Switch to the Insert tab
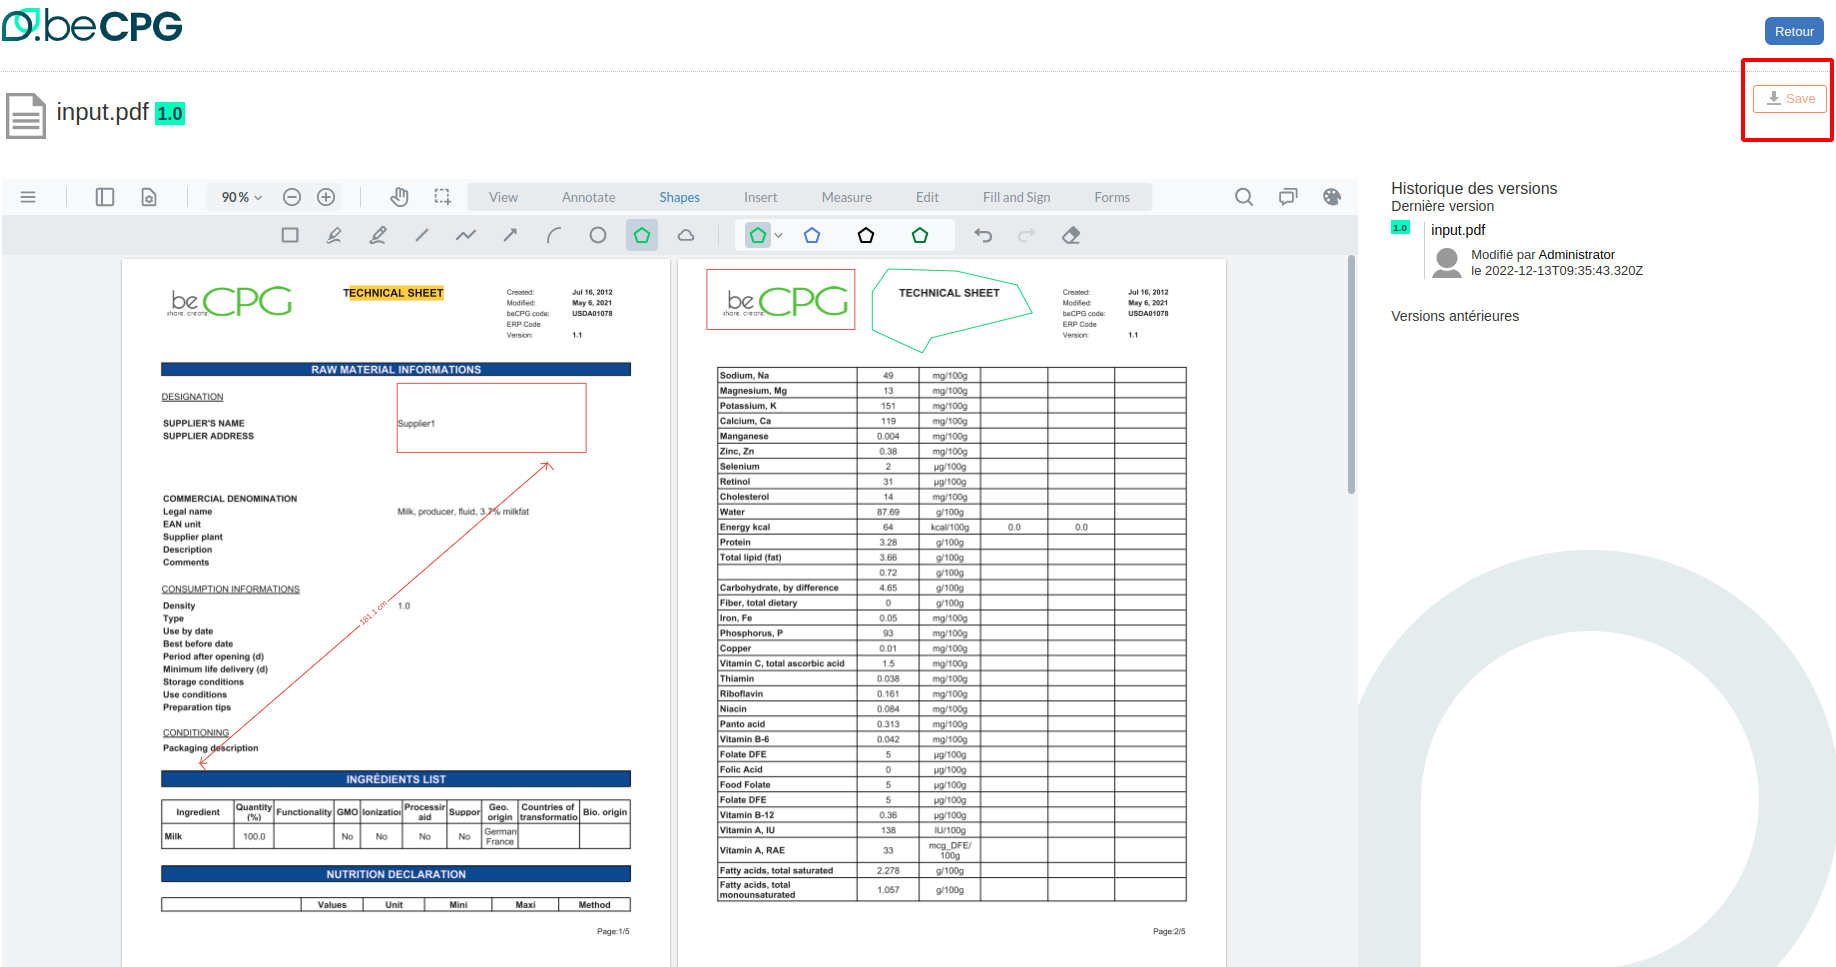 760,197
